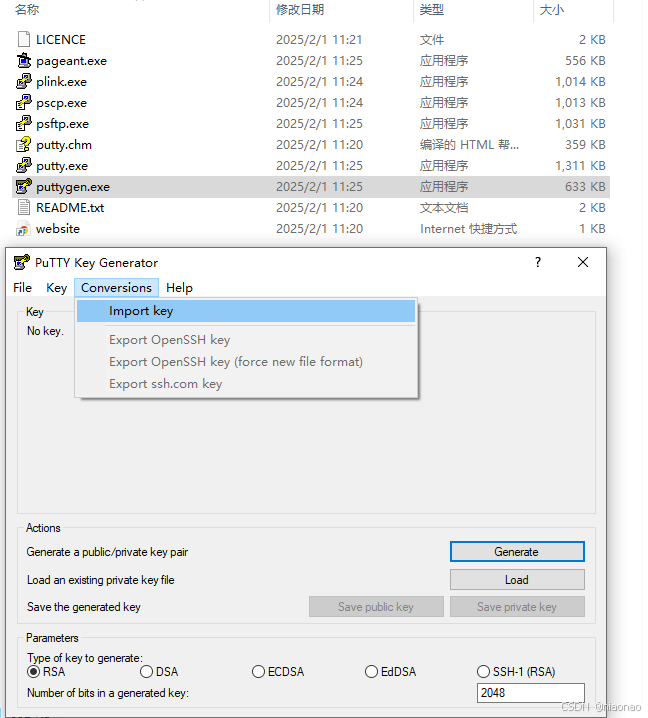Click the Generate button
The image size is (648, 718).
click(517, 552)
